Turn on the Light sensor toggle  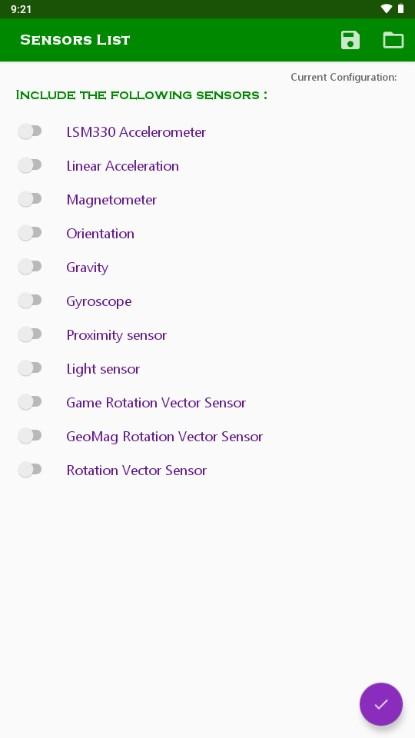tap(30, 369)
